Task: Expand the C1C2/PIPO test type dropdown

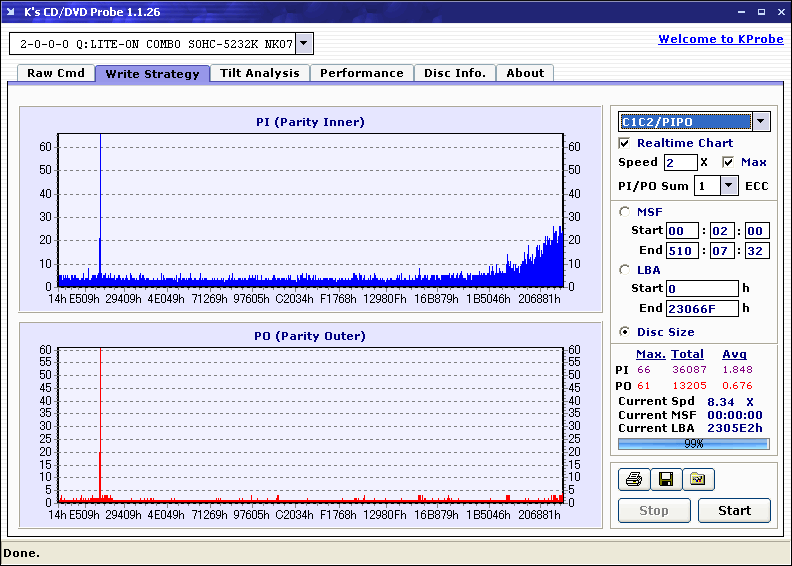Action: (x=760, y=122)
